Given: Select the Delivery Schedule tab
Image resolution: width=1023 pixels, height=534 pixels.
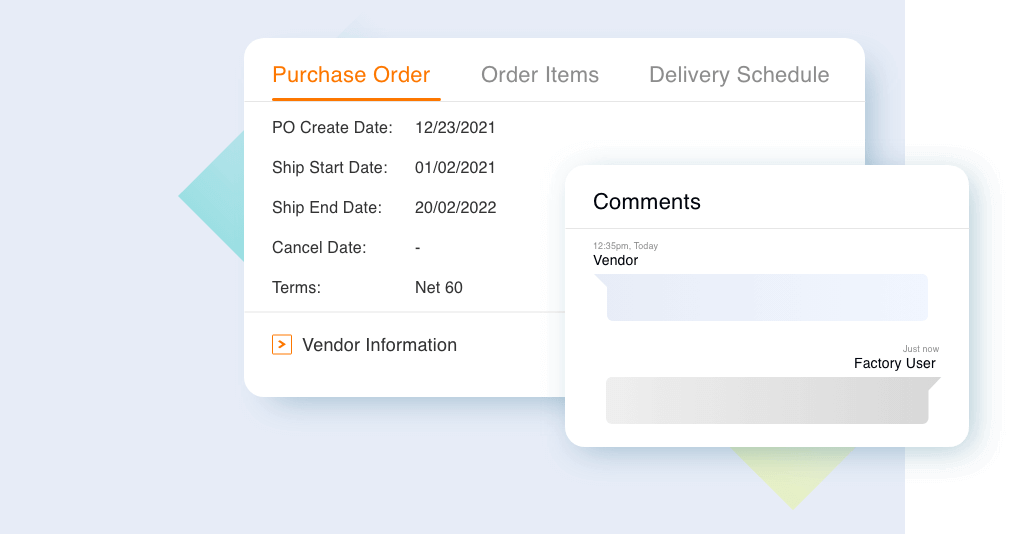Looking at the screenshot, I should click(x=739, y=75).
